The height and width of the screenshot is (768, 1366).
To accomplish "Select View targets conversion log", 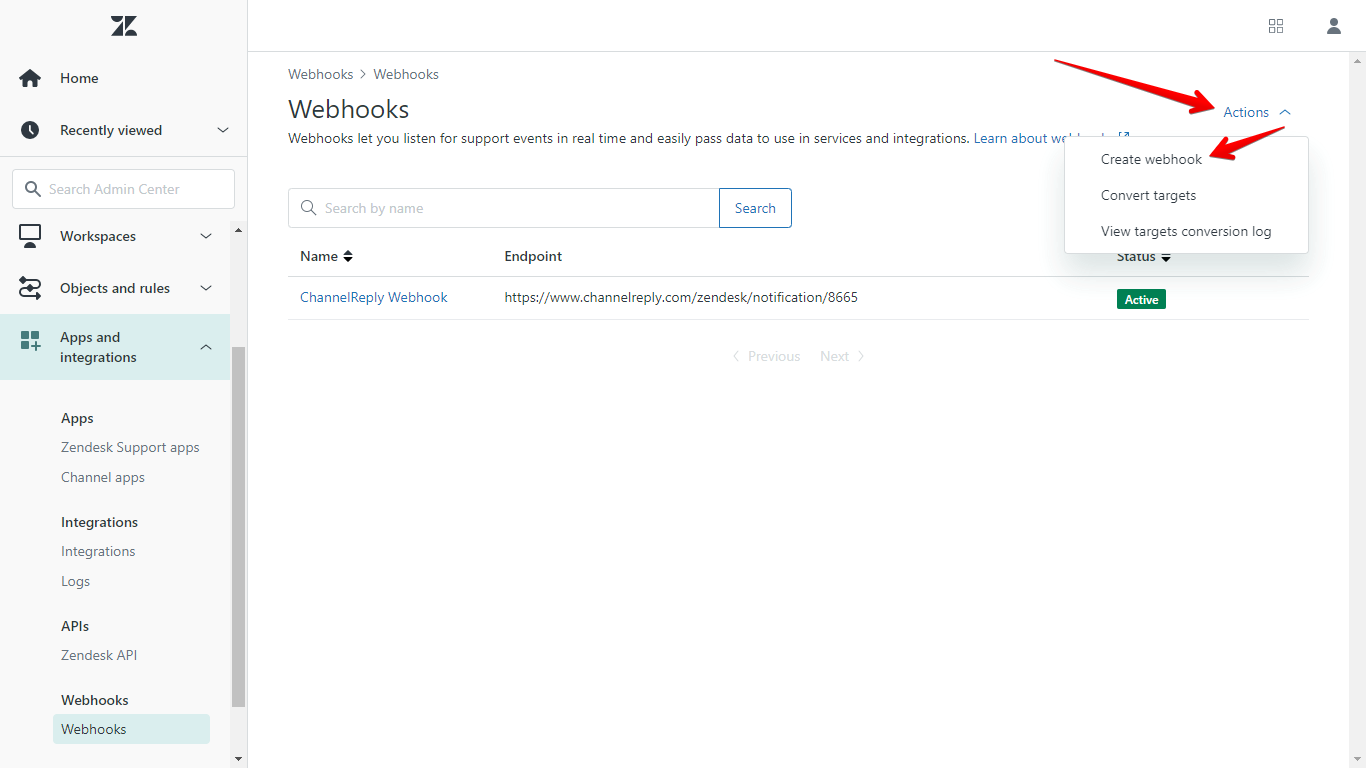I will (x=1185, y=231).
